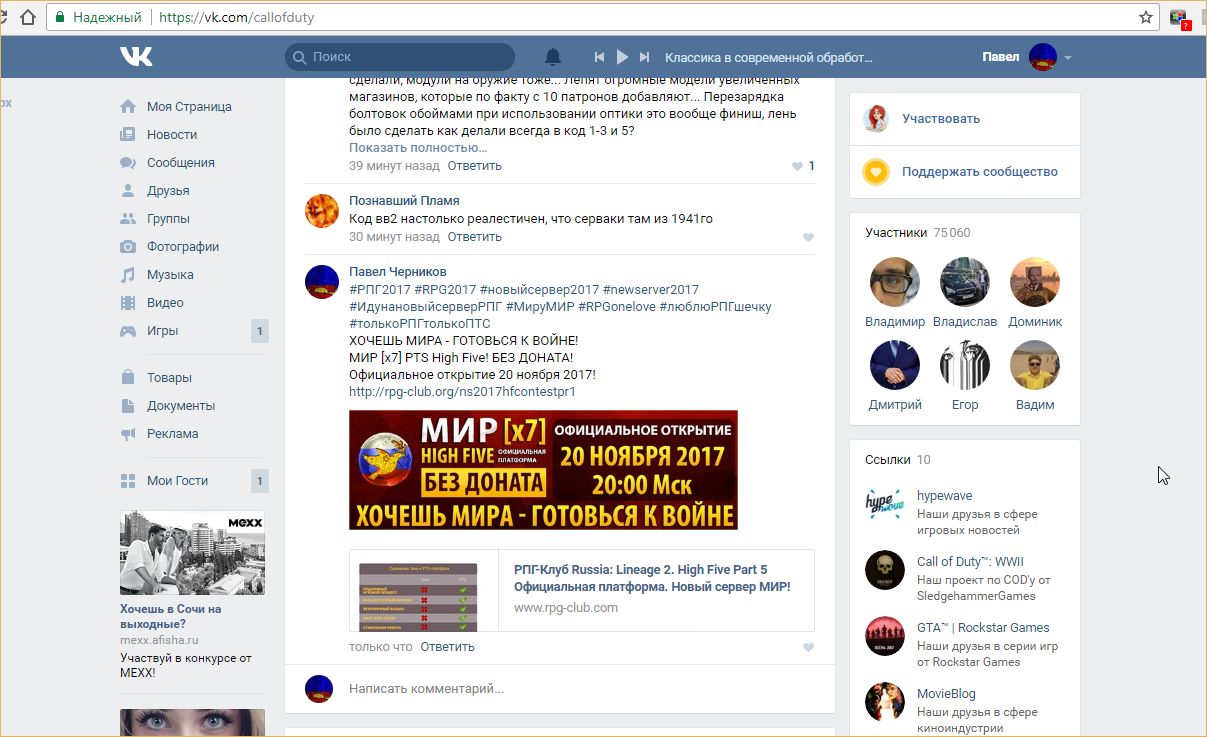Open member Владислав's avatar
Image resolution: width=1207 pixels, height=737 pixels.
[x=965, y=282]
